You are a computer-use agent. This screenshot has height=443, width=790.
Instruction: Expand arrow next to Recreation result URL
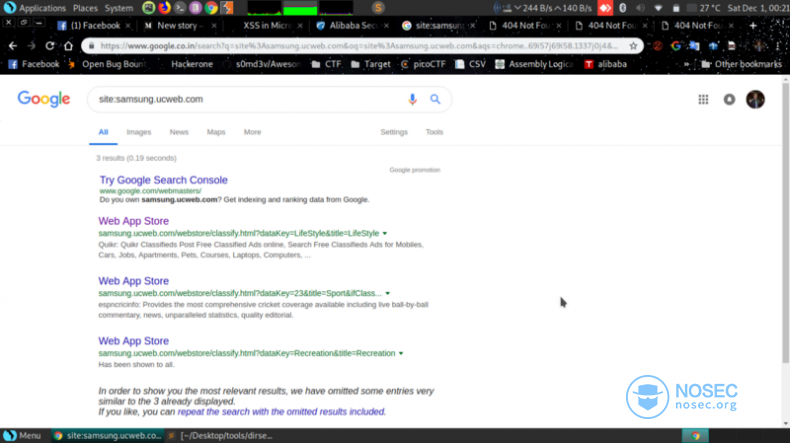[x=401, y=353]
